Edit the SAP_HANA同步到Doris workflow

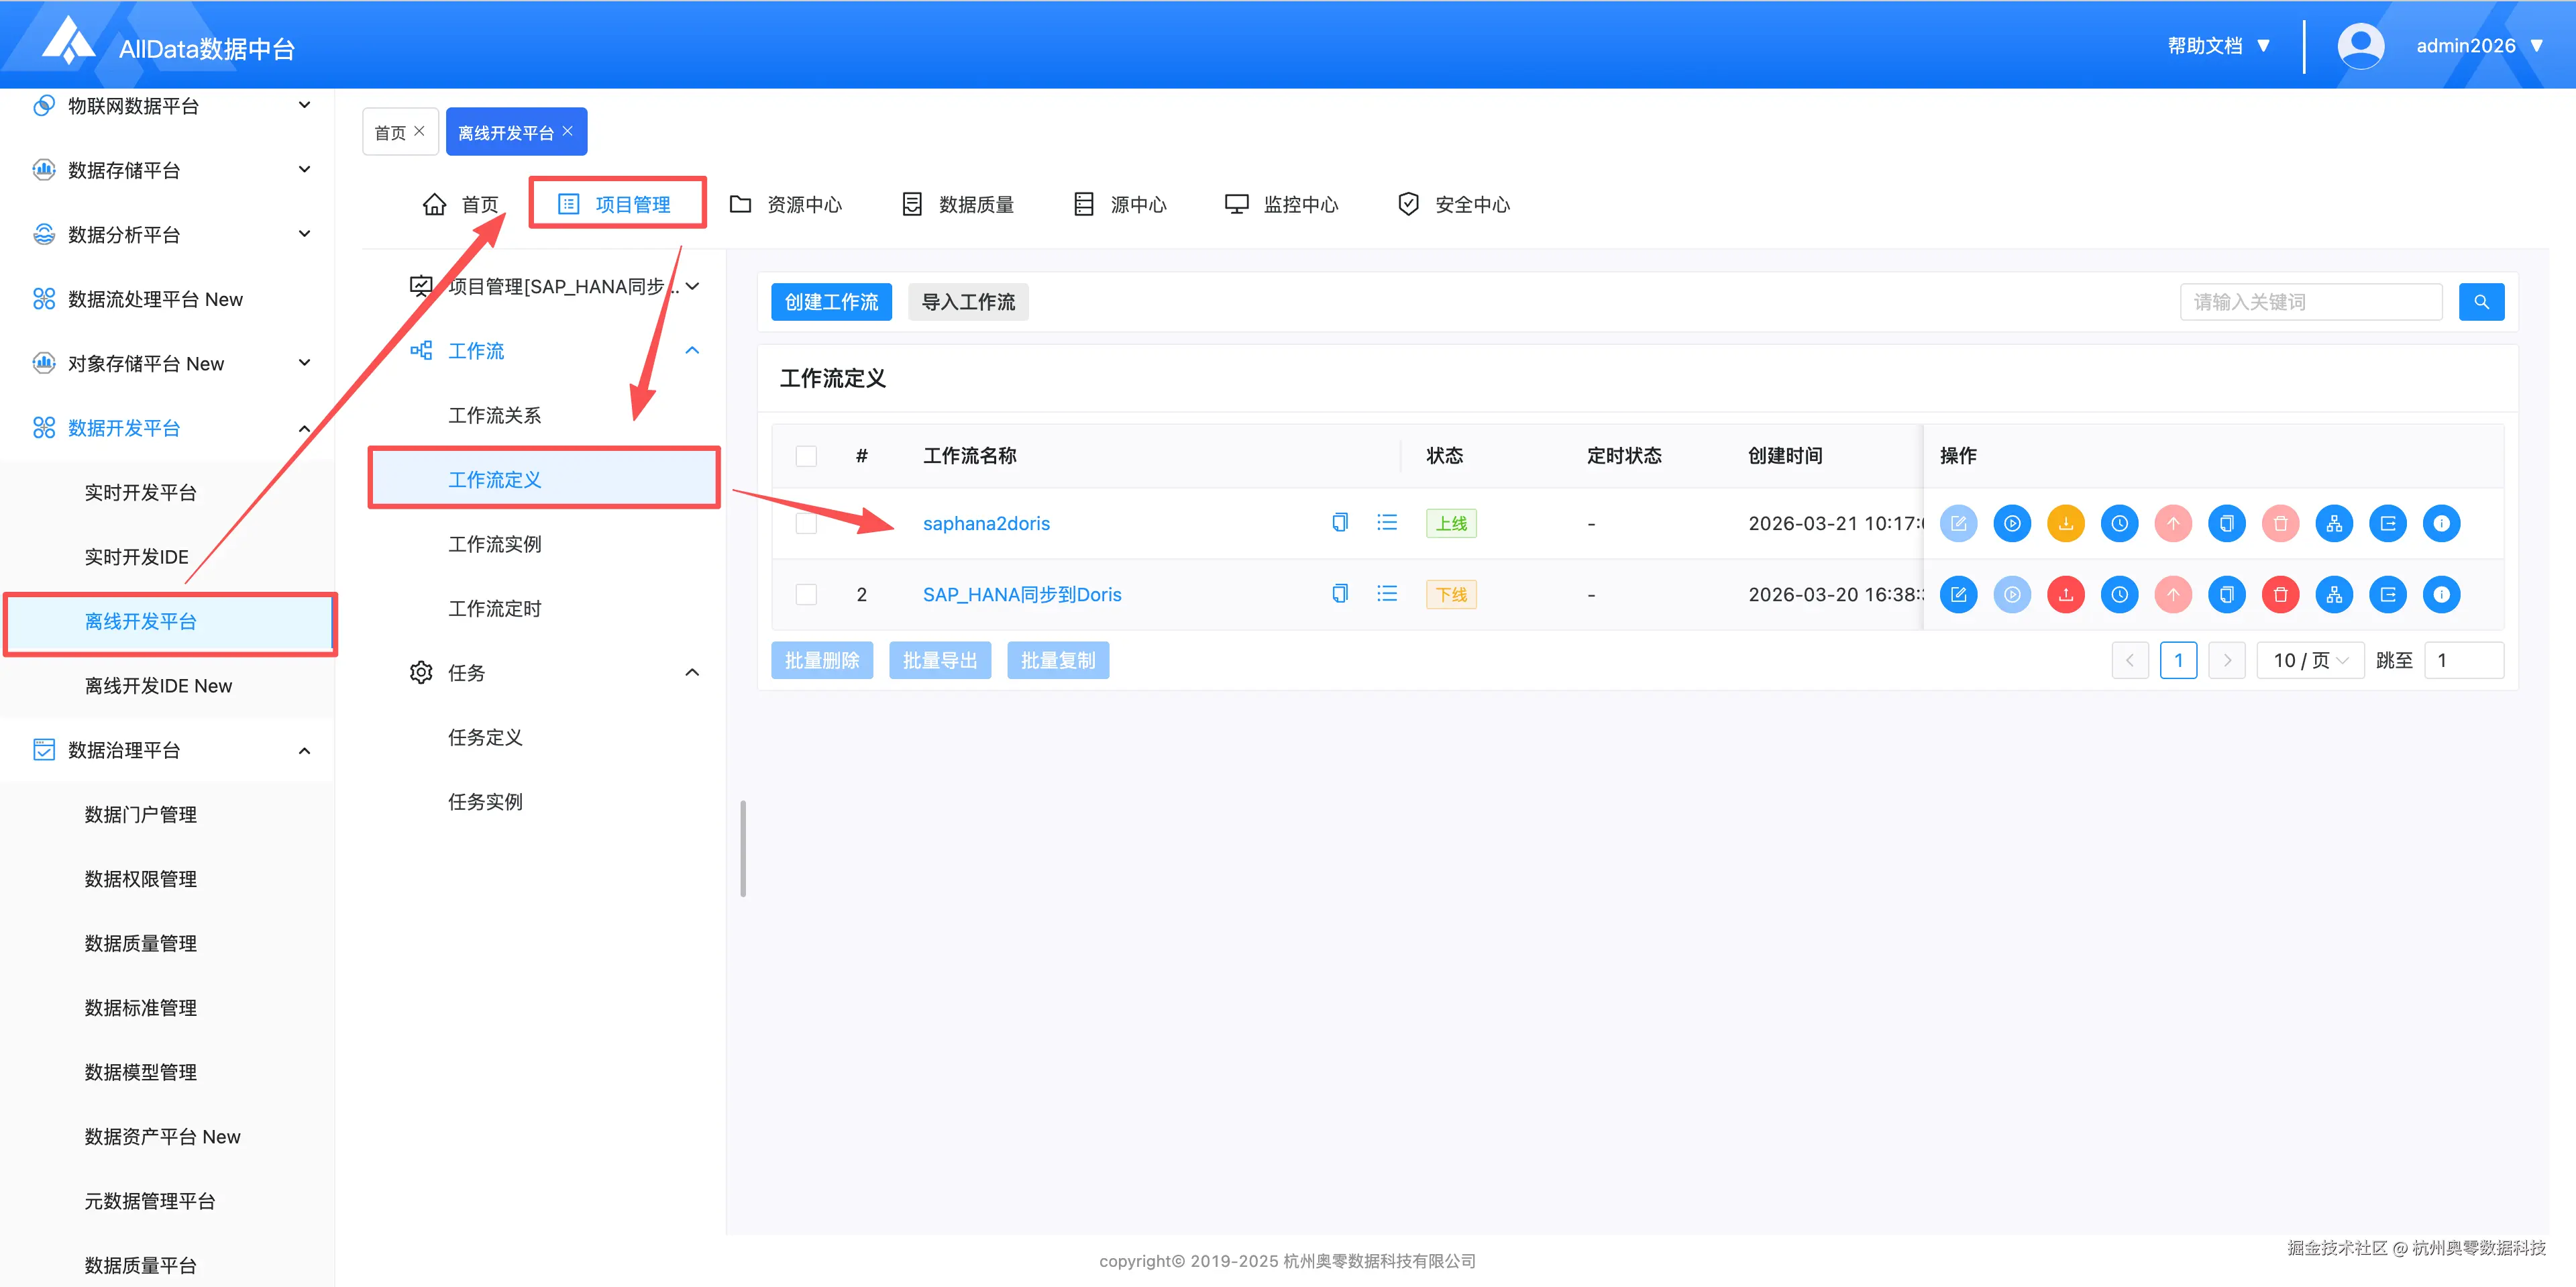point(1958,595)
